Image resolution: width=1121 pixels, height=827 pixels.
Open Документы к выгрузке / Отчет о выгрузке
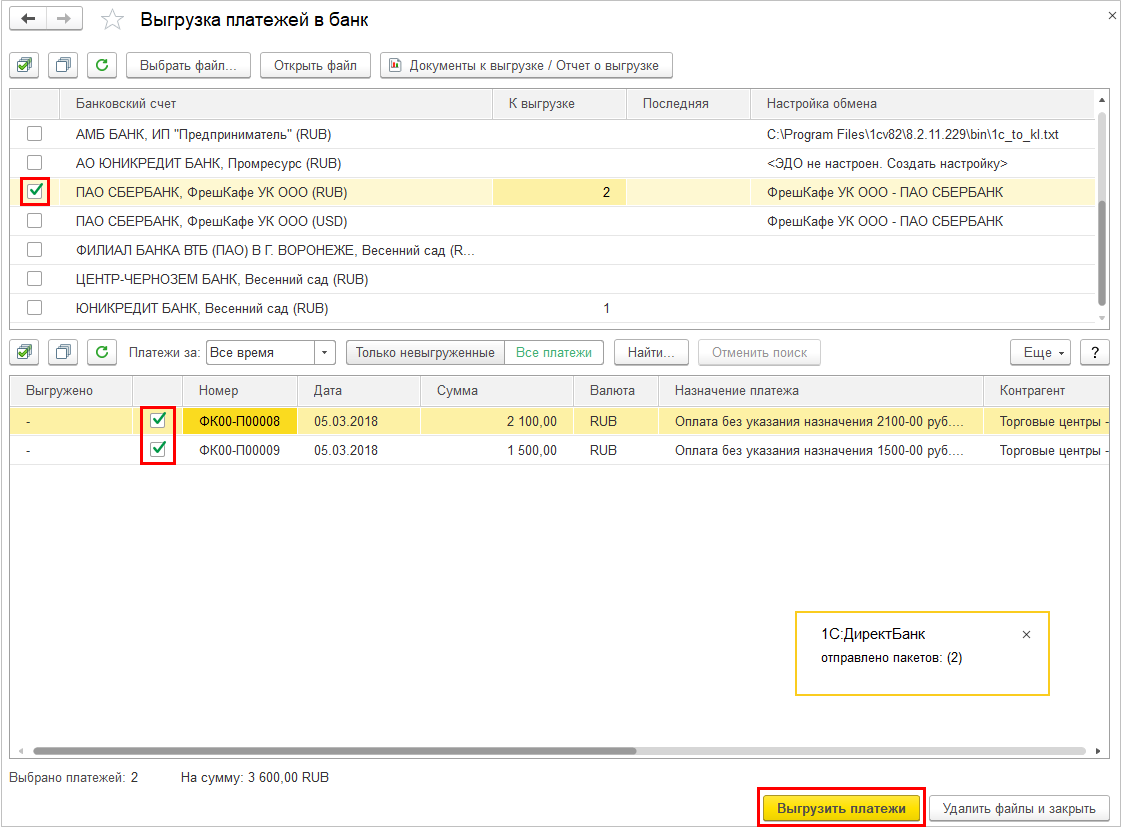pos(526,65)
